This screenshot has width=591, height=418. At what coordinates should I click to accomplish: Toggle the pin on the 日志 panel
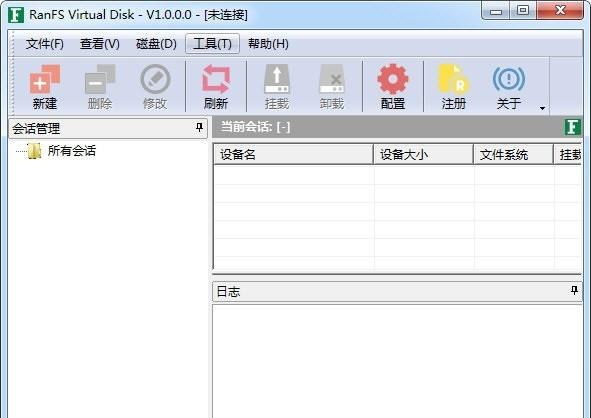[x=574, y=291]
